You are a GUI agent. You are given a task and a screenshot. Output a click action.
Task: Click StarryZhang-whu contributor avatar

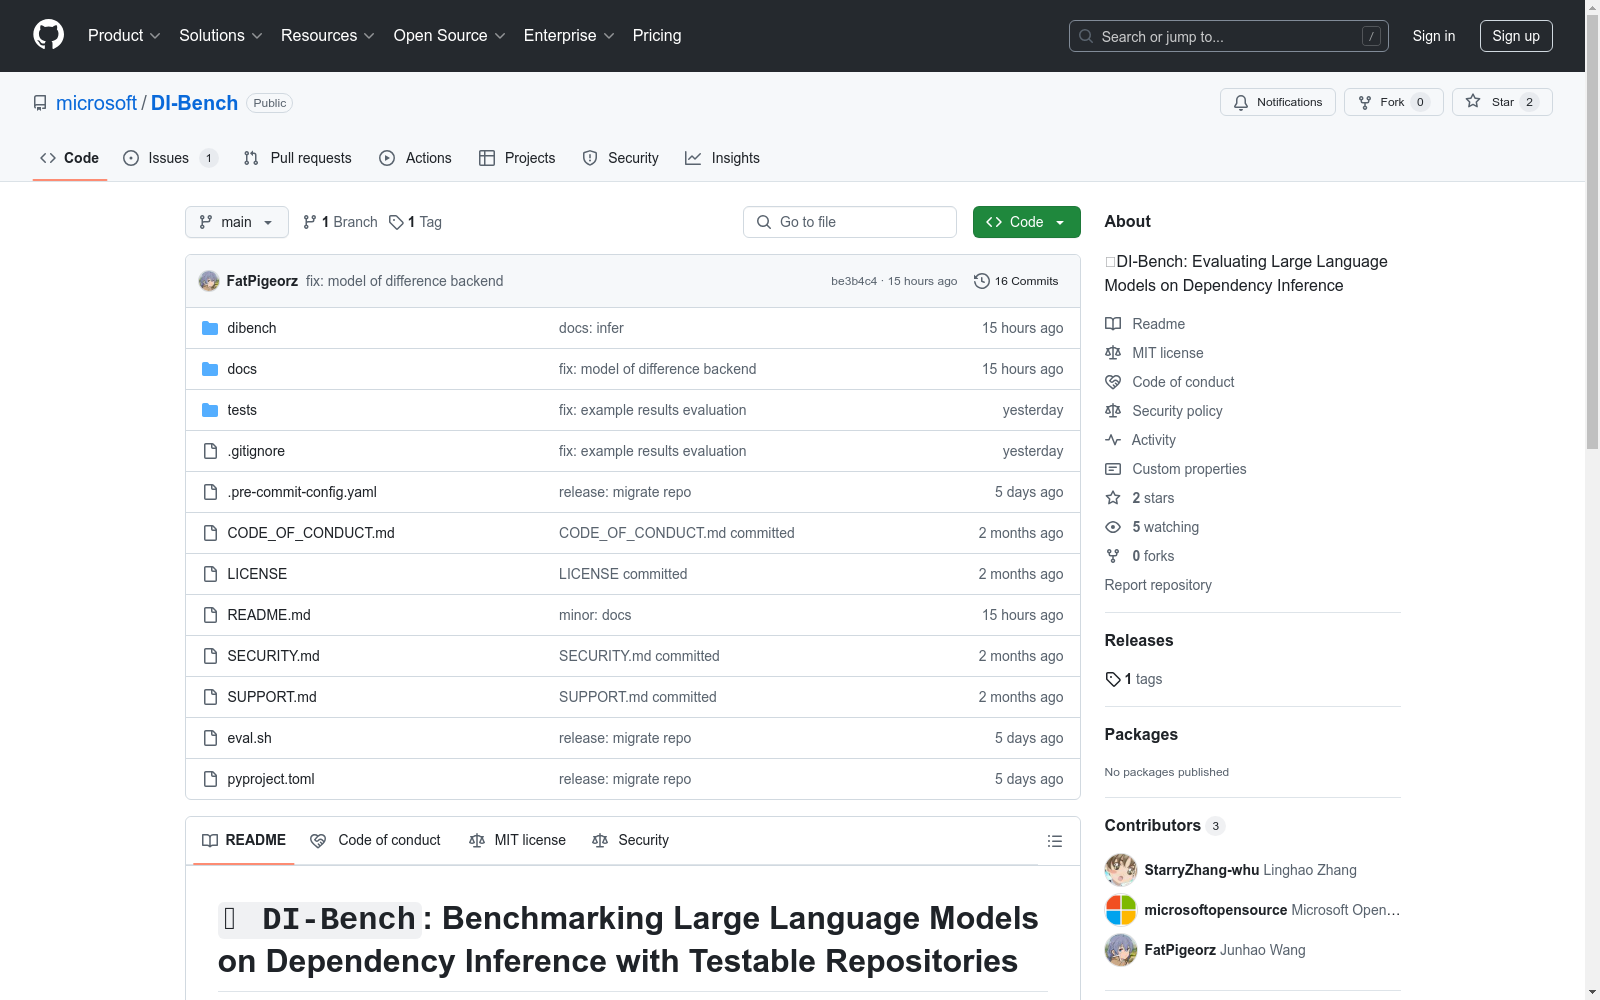(1121, 870)
